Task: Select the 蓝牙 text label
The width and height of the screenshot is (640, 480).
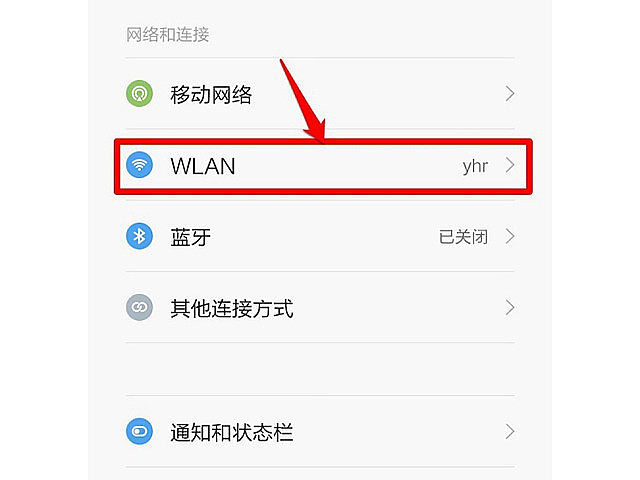Action: point(191,237)
